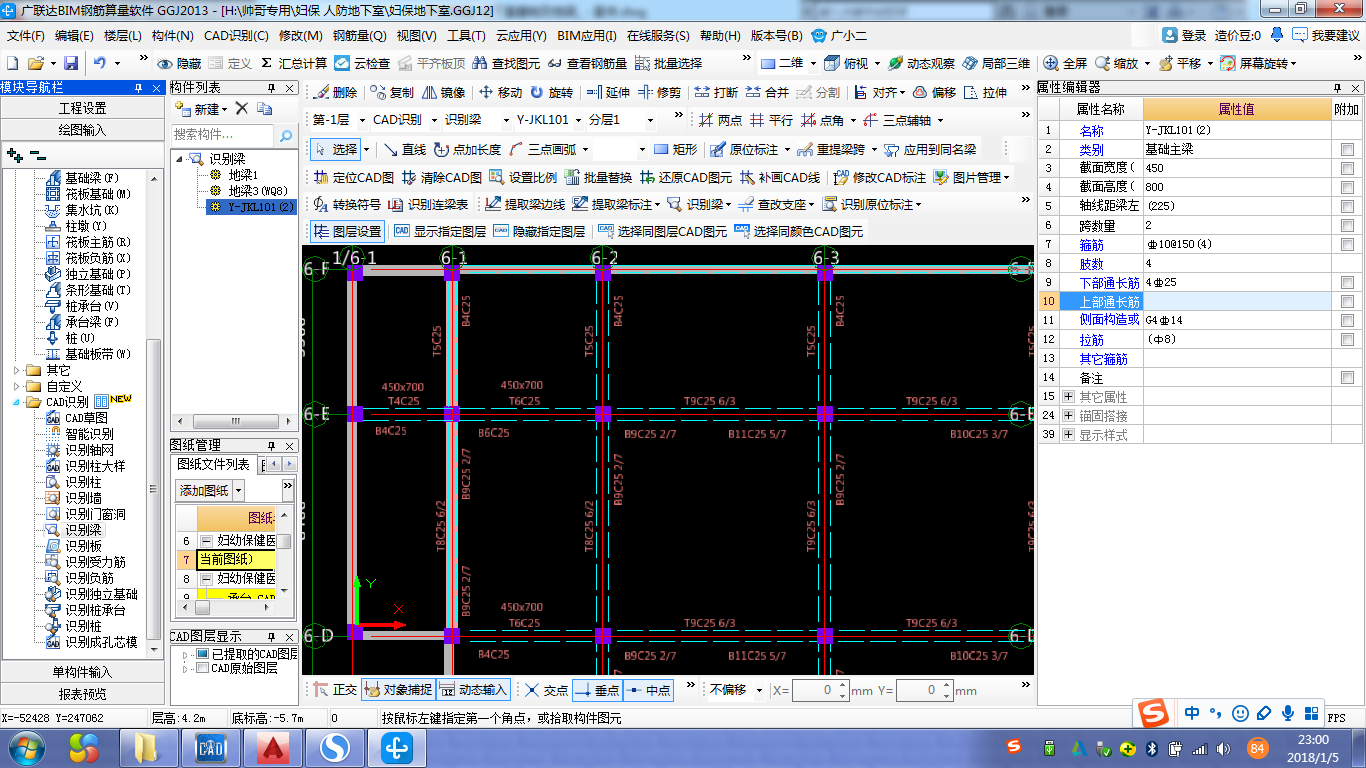Image resolution: width=1366 pixels, height=768 pixels.
Task: Open the 钢筋量(Q) menu
Action: [x=359, y=35]
